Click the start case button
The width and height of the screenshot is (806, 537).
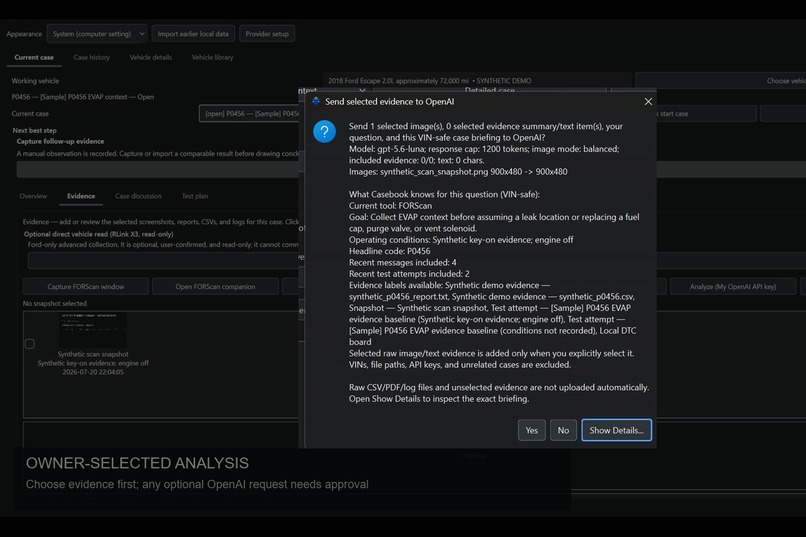(x=706, y=114)
